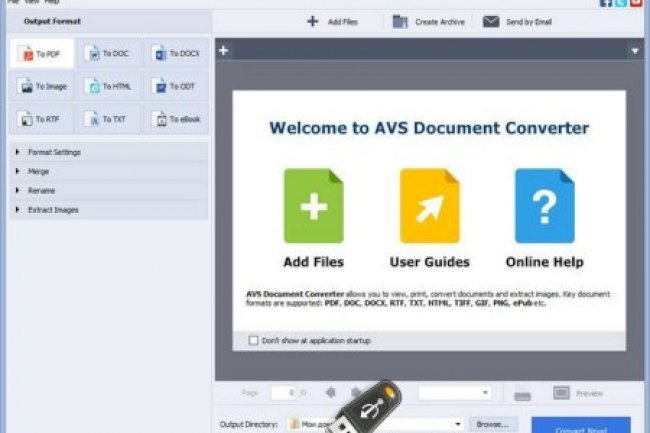Expand the Merge section

click(39, 171)
